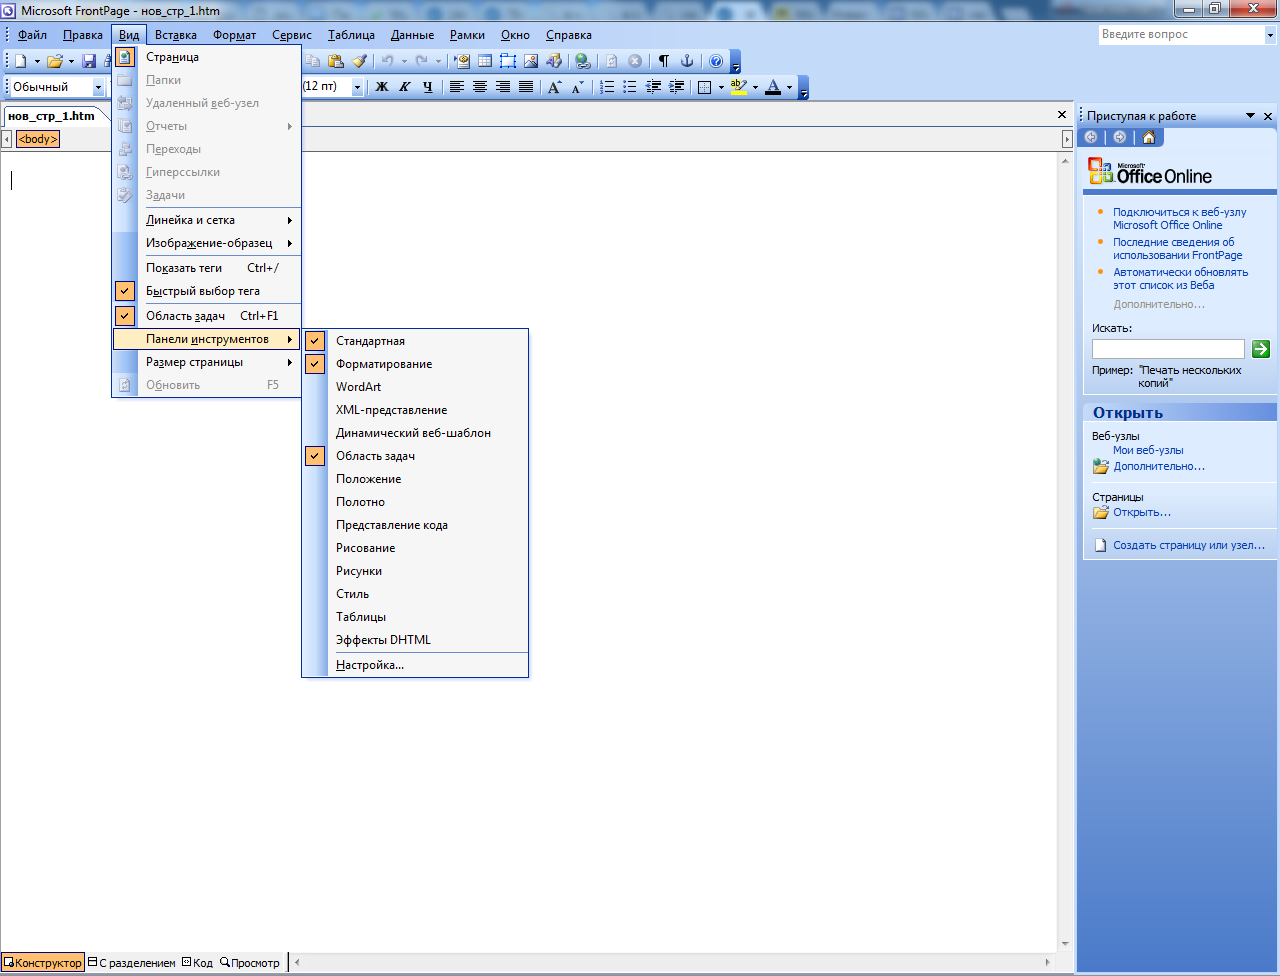
Task: Enable the Рисование toolbar
Action: [415, 548]
